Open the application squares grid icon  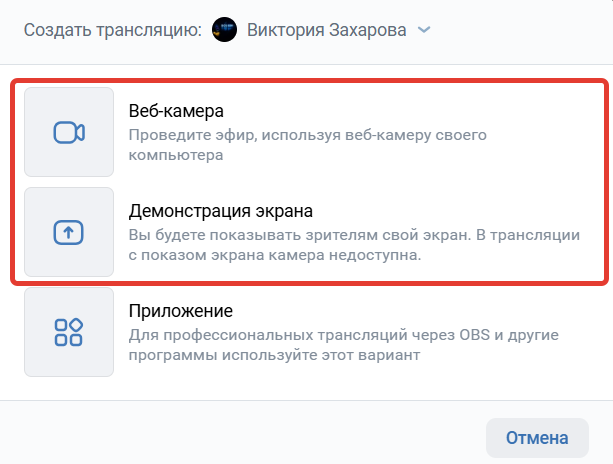click(x=68, y=332)
